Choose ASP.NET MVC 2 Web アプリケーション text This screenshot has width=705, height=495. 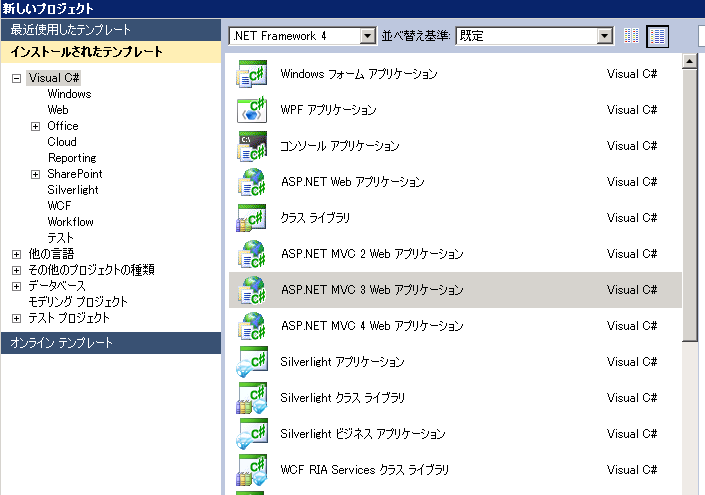(x=372, y=254)
